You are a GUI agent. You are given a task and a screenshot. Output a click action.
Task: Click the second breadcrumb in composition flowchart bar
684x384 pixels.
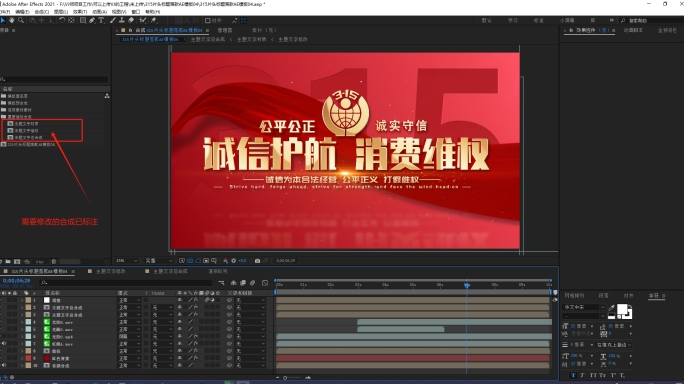(208, 39)
